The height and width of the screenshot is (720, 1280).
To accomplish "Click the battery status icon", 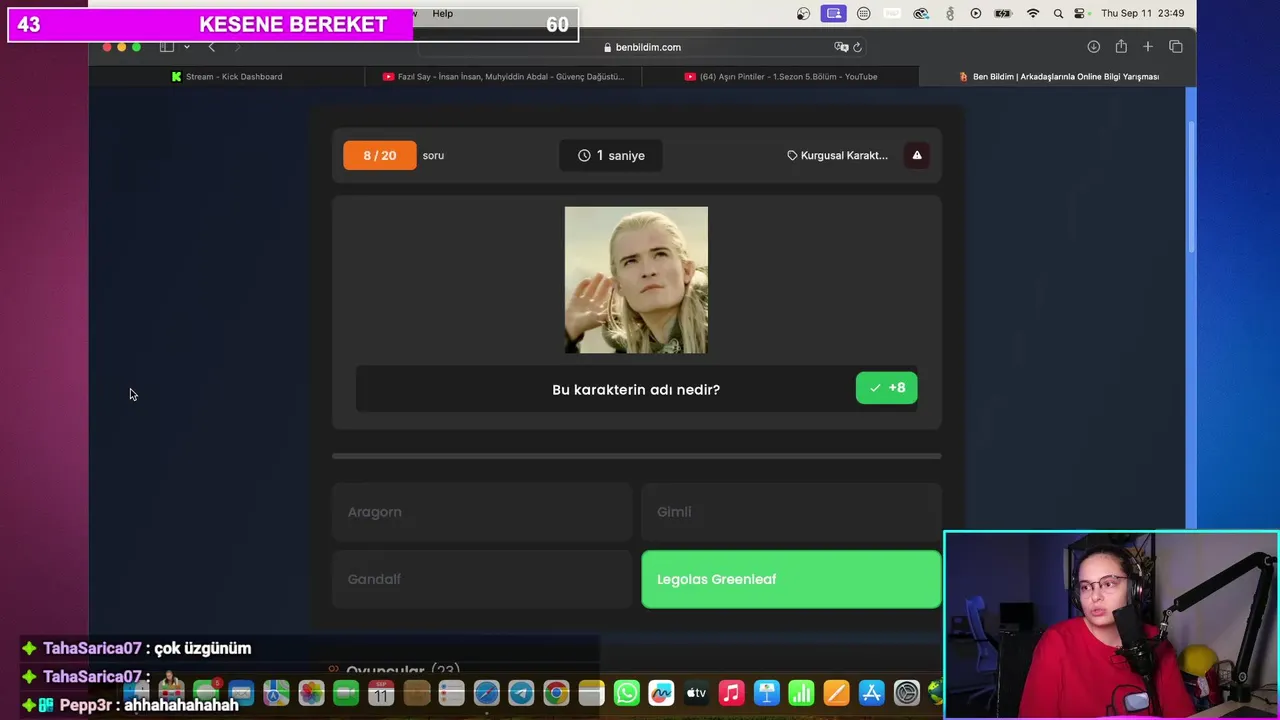I will [1005, 13].
